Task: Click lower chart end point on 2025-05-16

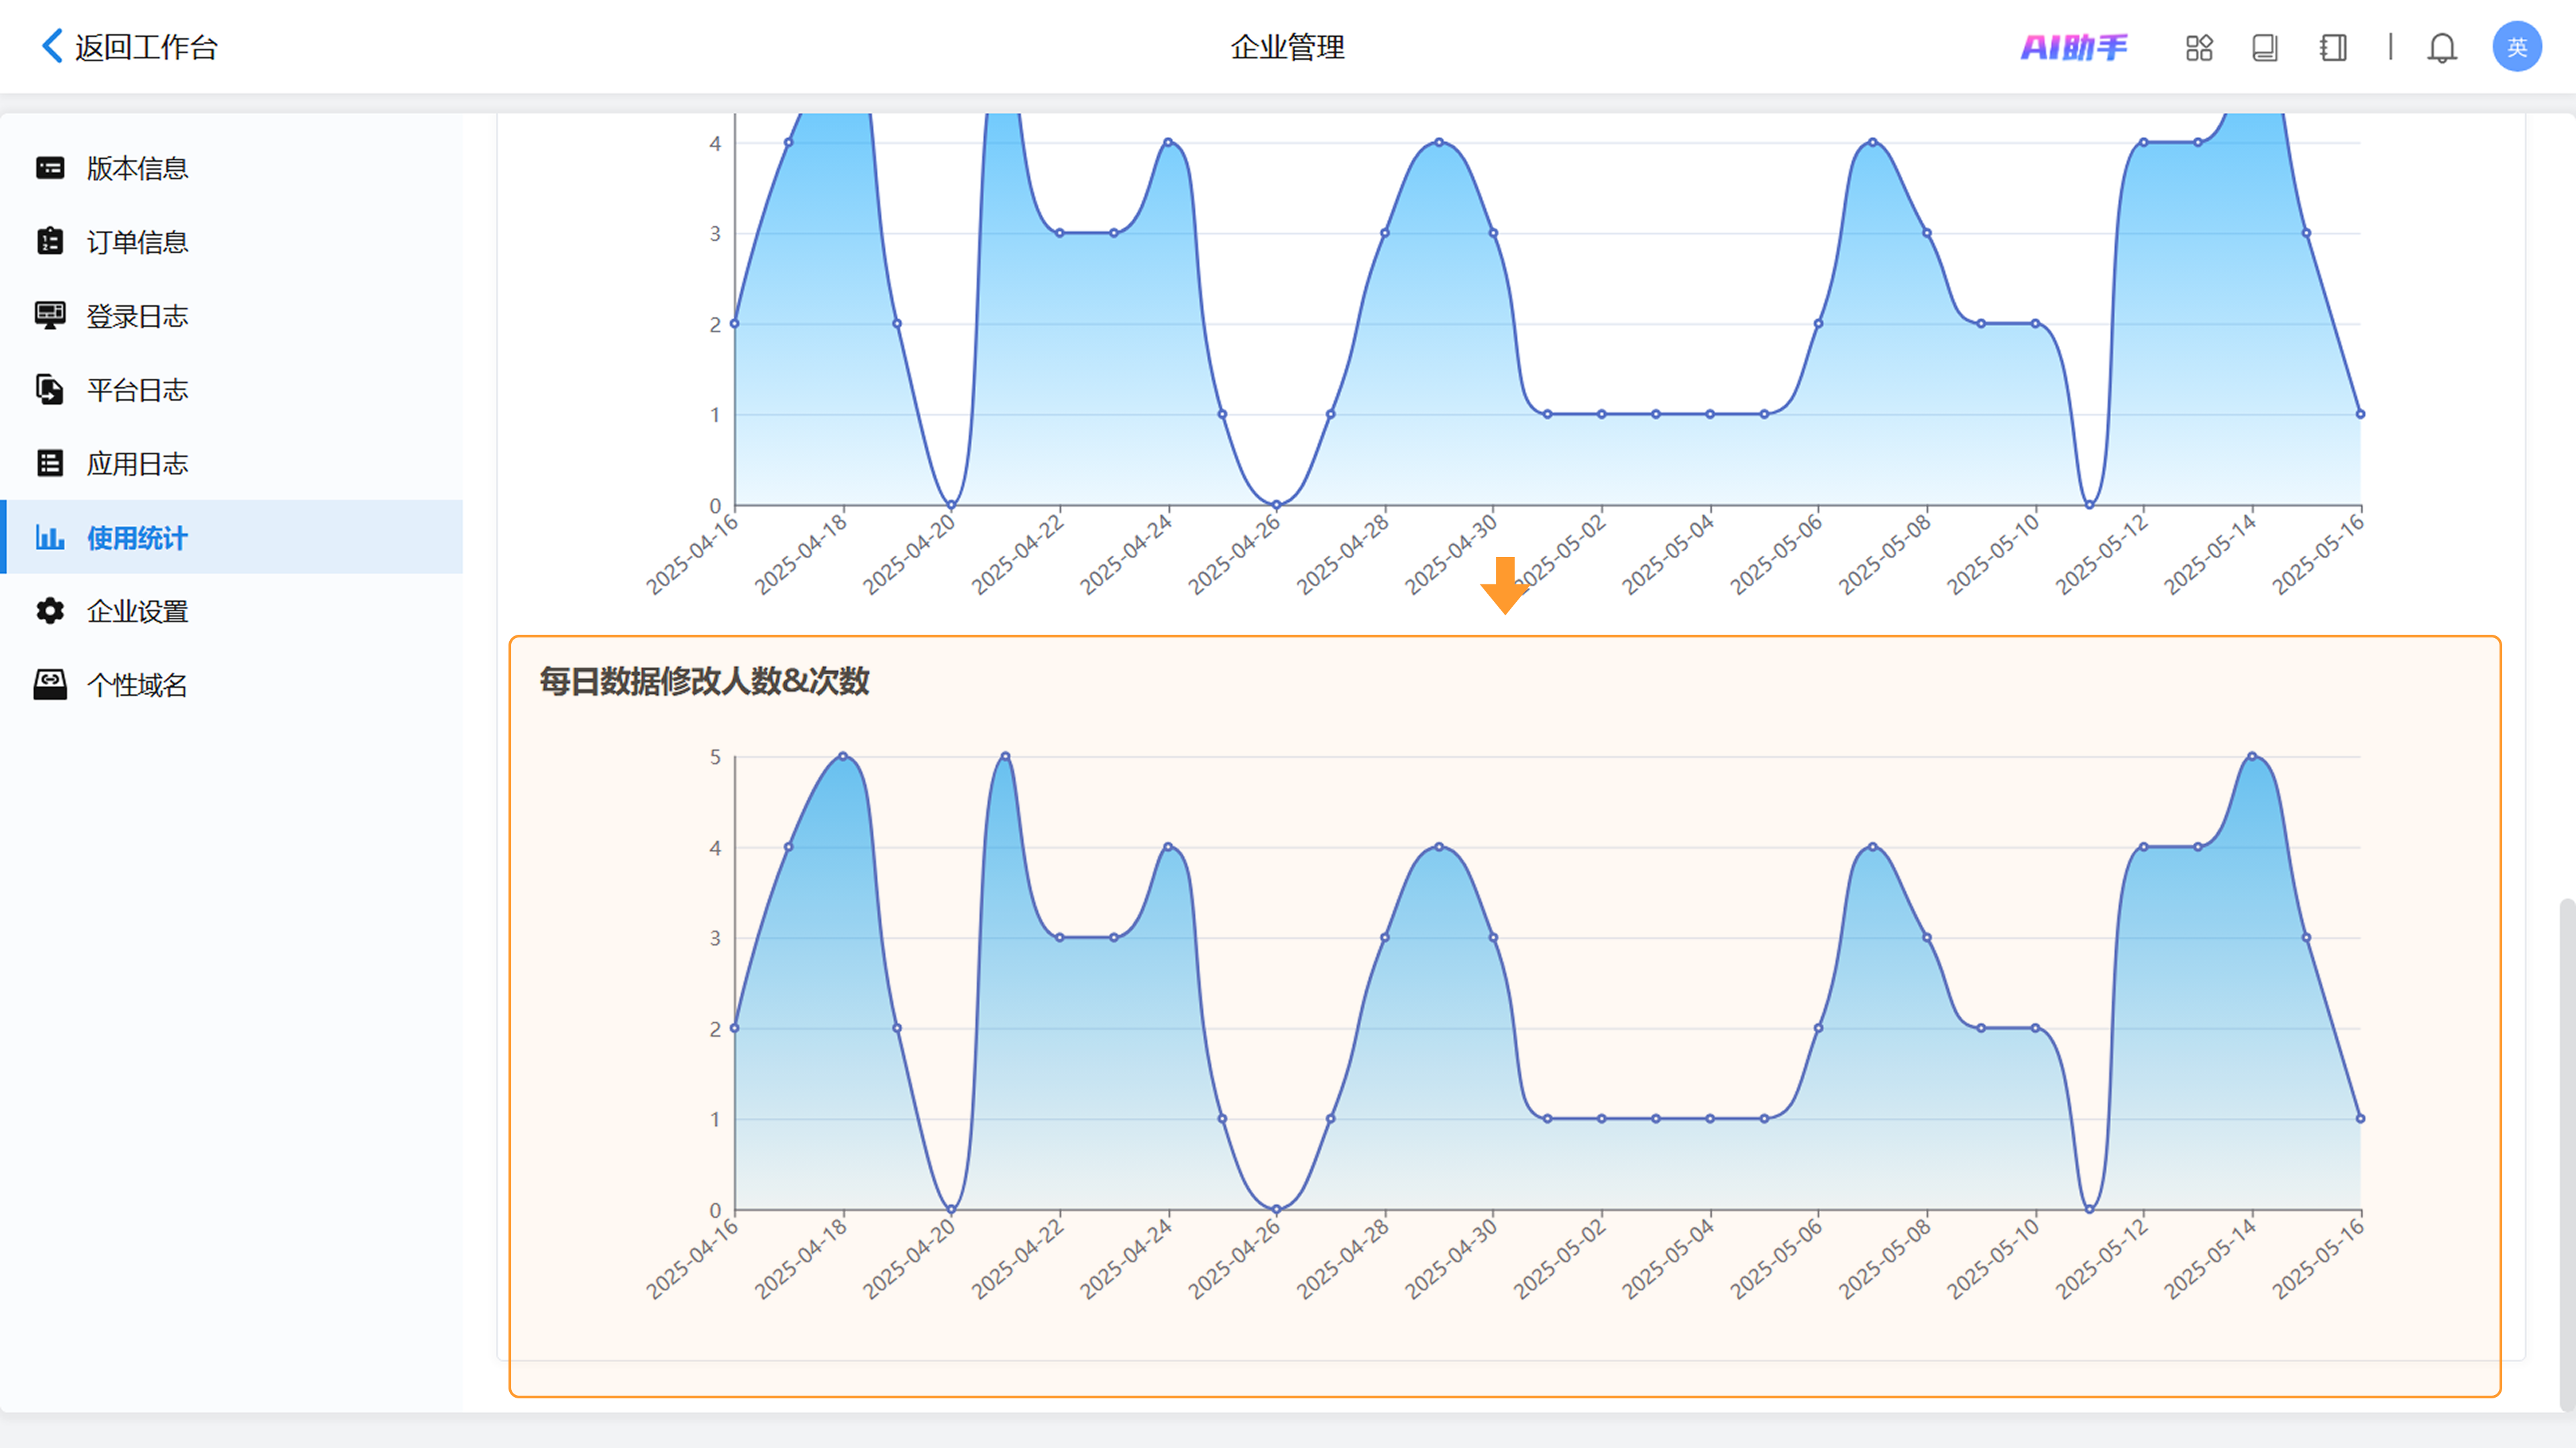Action: point(2360,1118)
